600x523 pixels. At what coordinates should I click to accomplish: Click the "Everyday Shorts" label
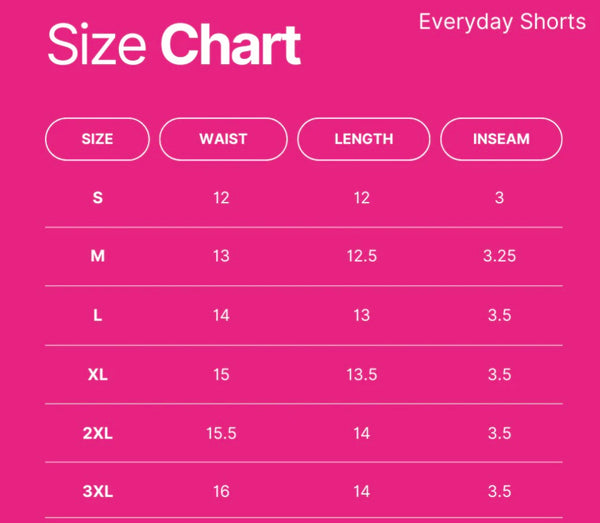(x=502, y=22)
